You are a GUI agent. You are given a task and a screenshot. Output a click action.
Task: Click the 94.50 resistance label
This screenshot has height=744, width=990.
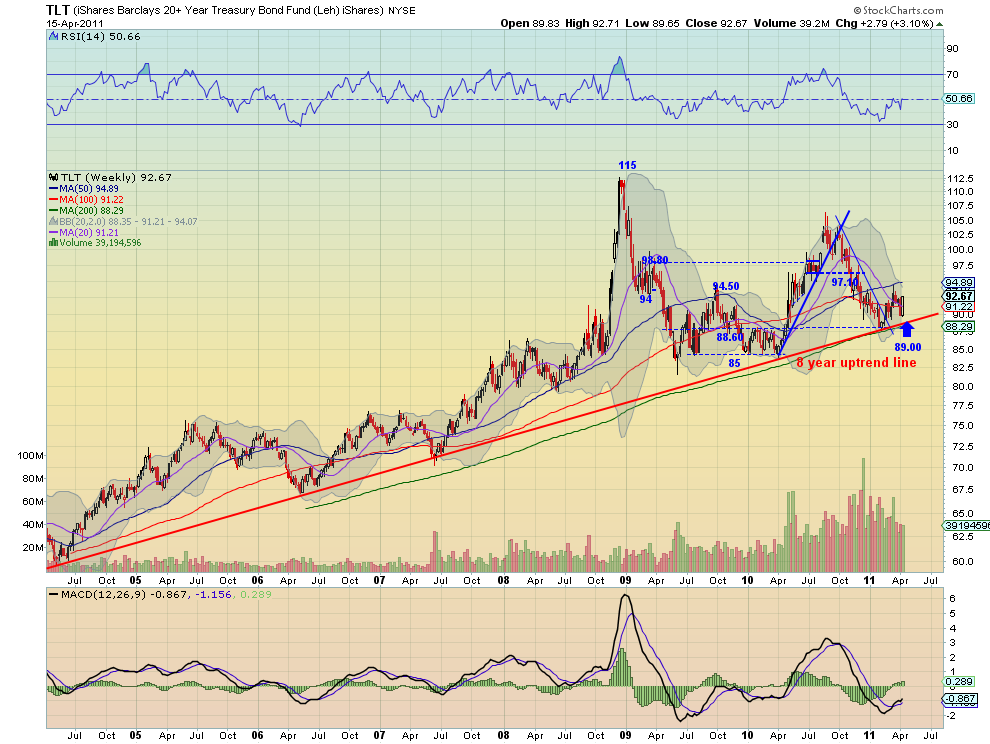pyautogui.click(x=726, y=286)
